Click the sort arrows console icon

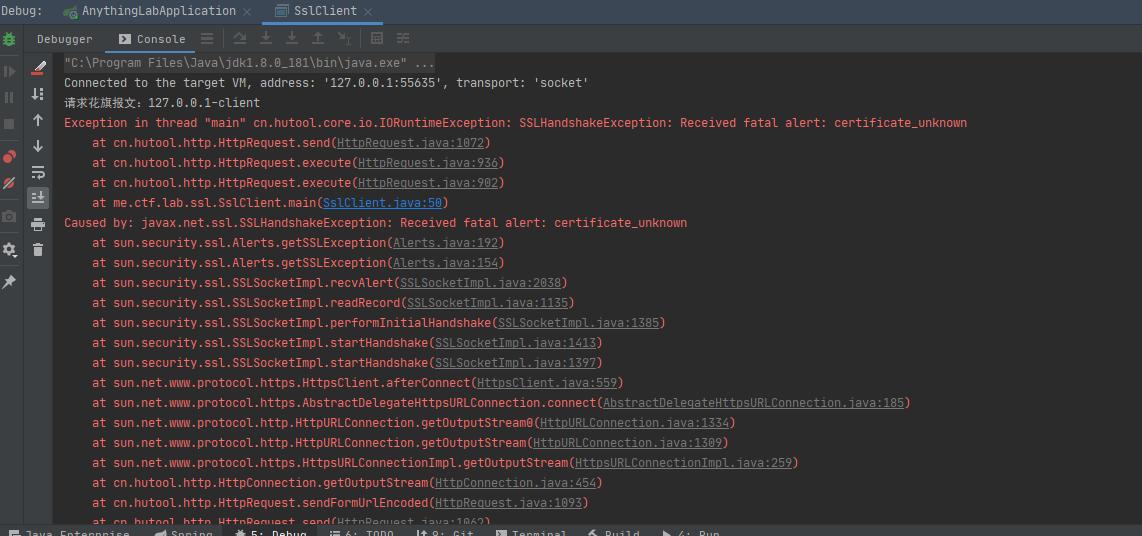pyautogui.click(x=38, y=94)
